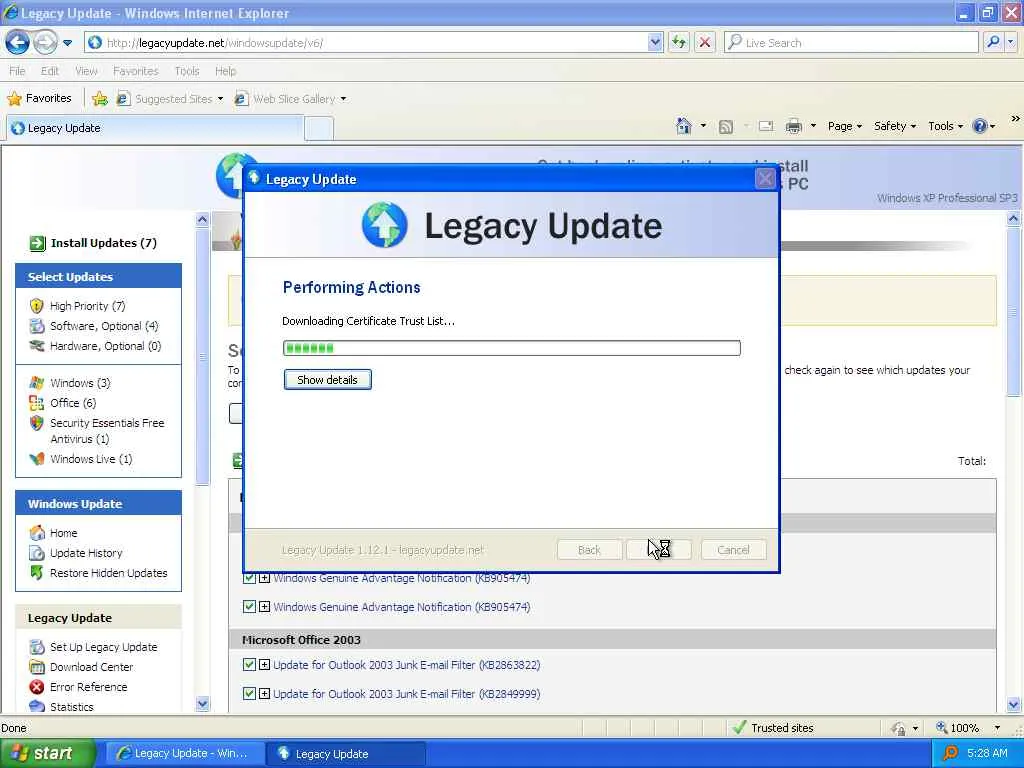
Task: Click the Hardware, Optional icon
Action: [x=37, y=346]
